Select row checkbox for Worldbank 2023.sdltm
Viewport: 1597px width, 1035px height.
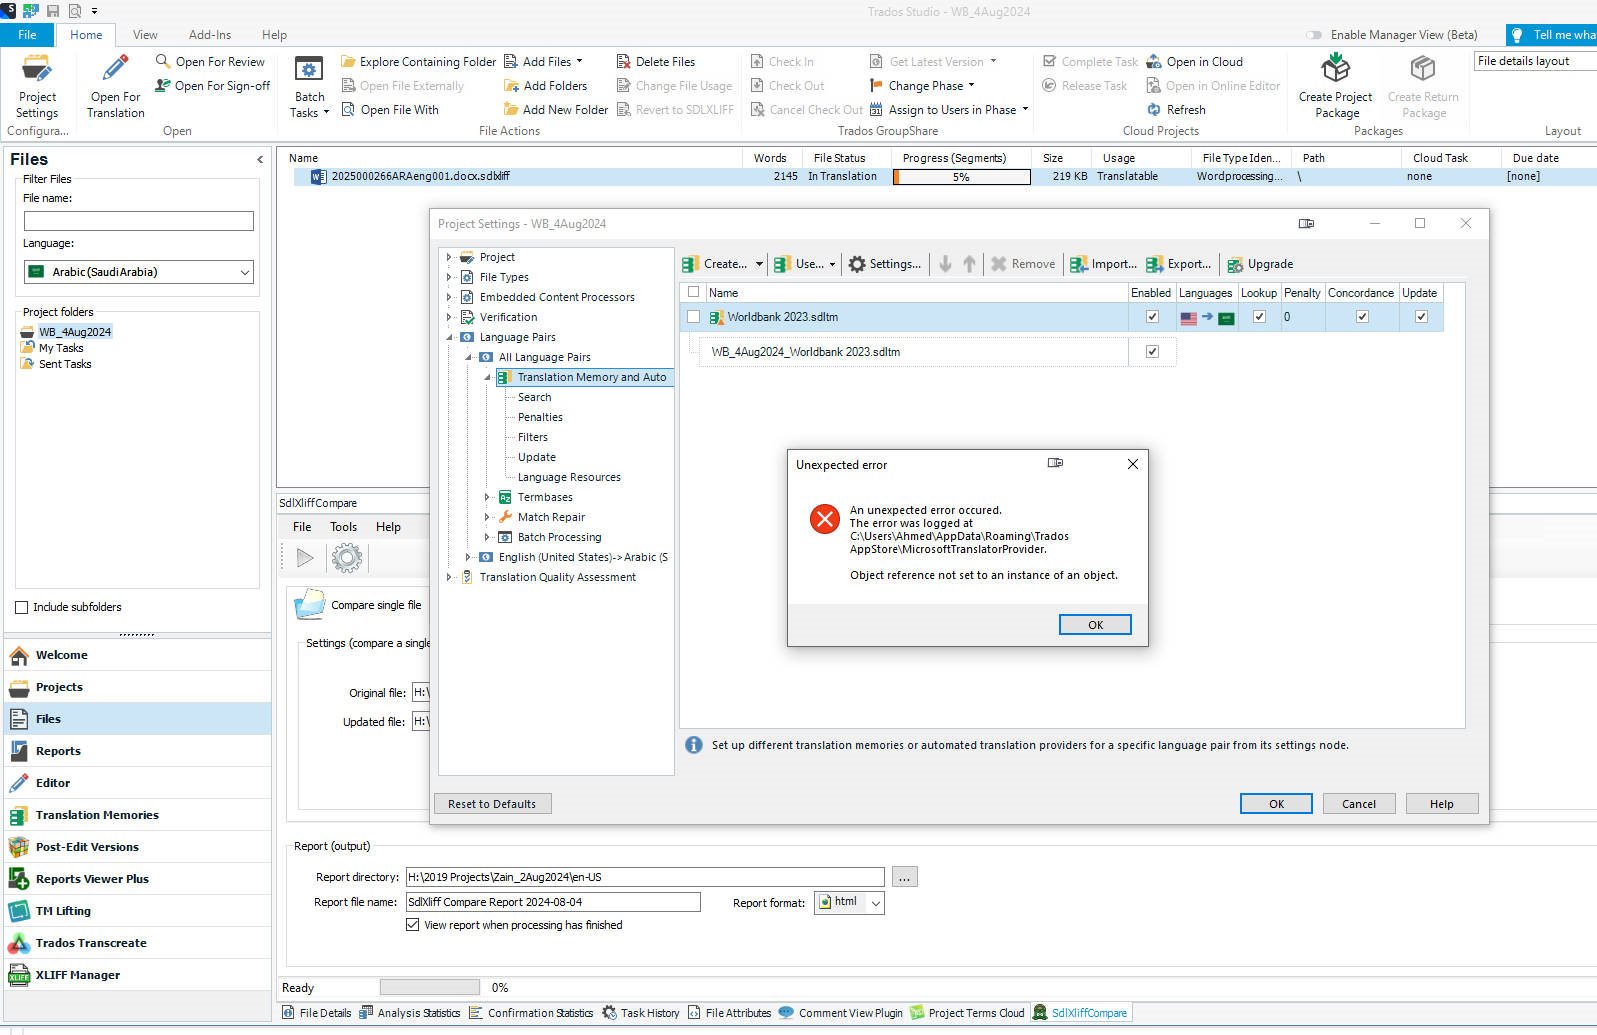tap(693, 317)
